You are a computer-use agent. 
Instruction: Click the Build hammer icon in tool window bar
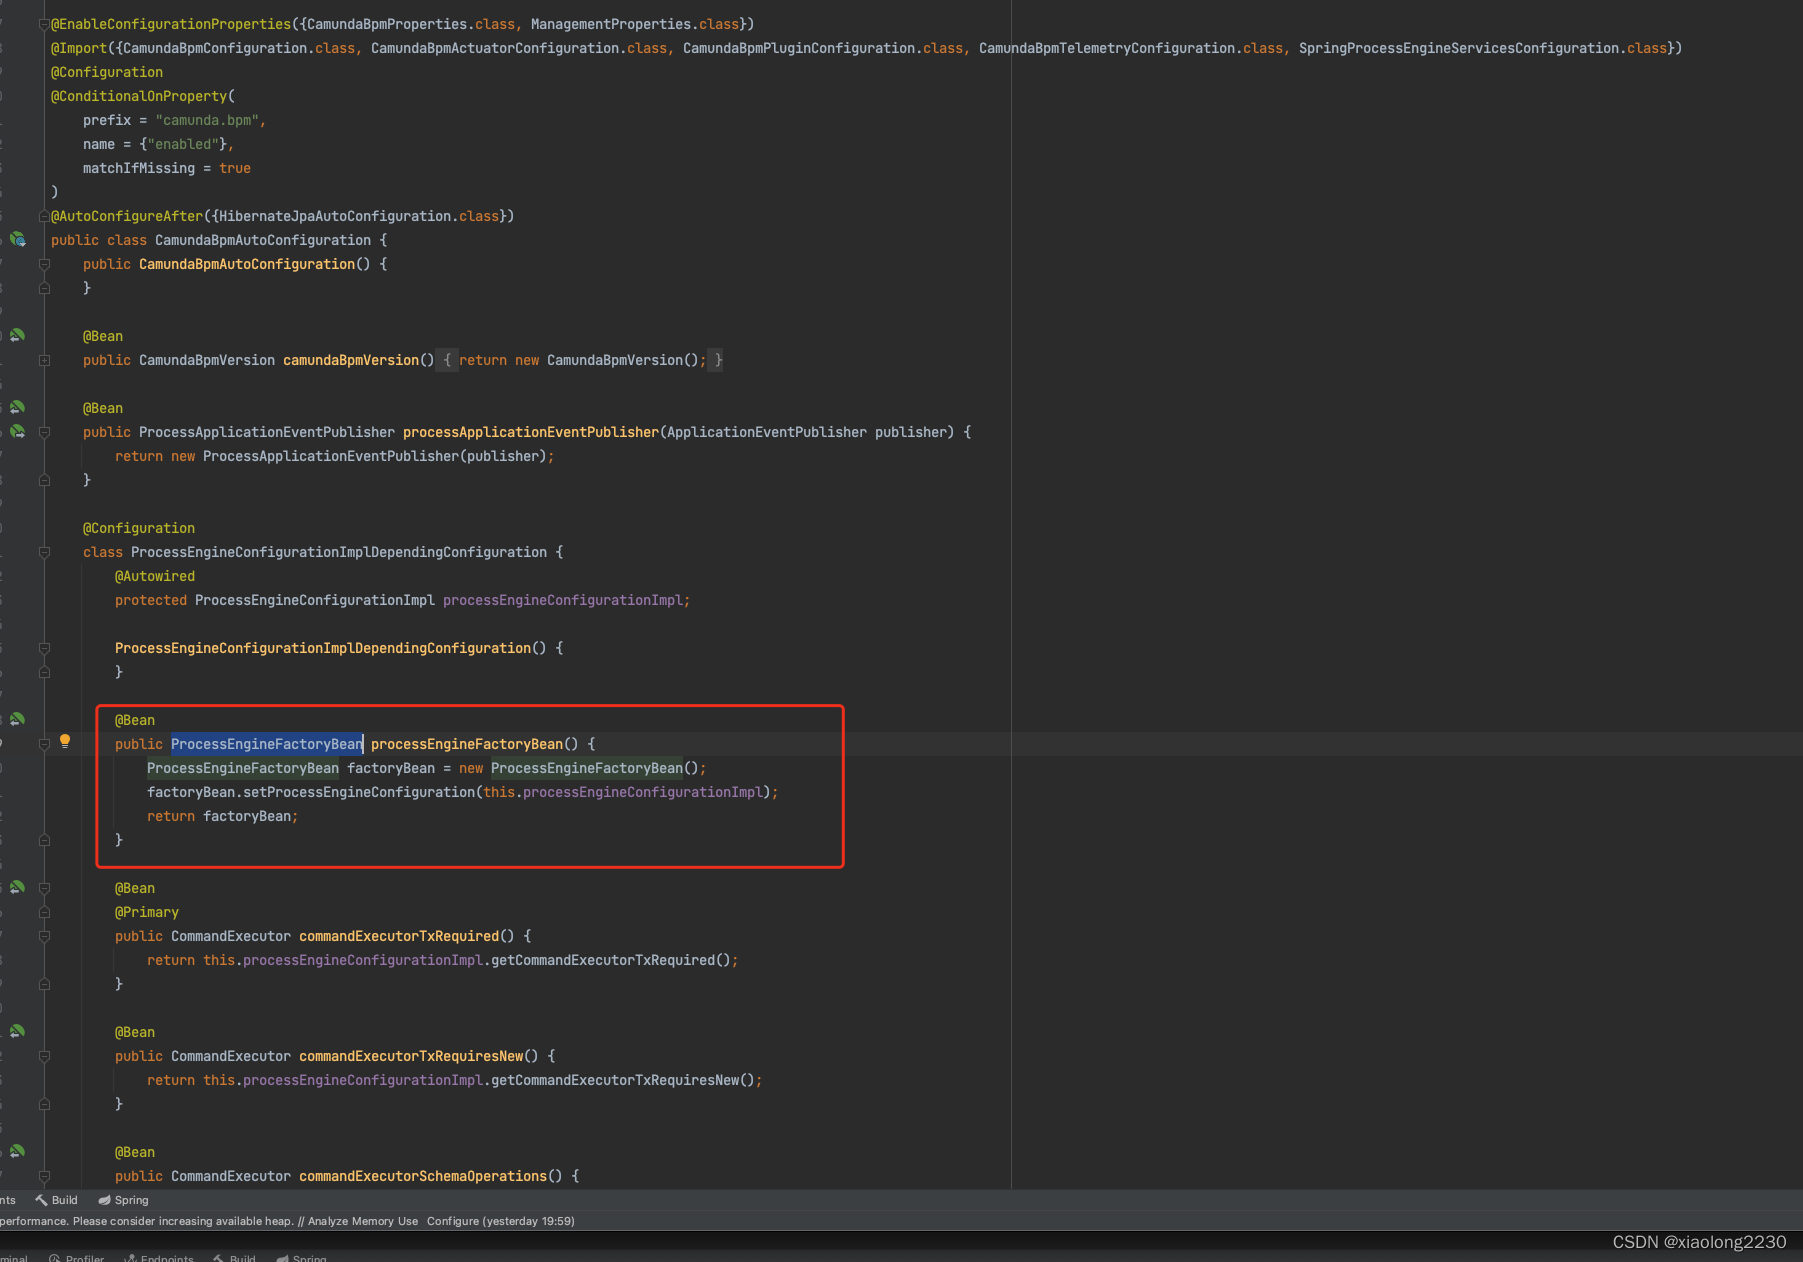pyautogui.click(x=41, y=1200)
